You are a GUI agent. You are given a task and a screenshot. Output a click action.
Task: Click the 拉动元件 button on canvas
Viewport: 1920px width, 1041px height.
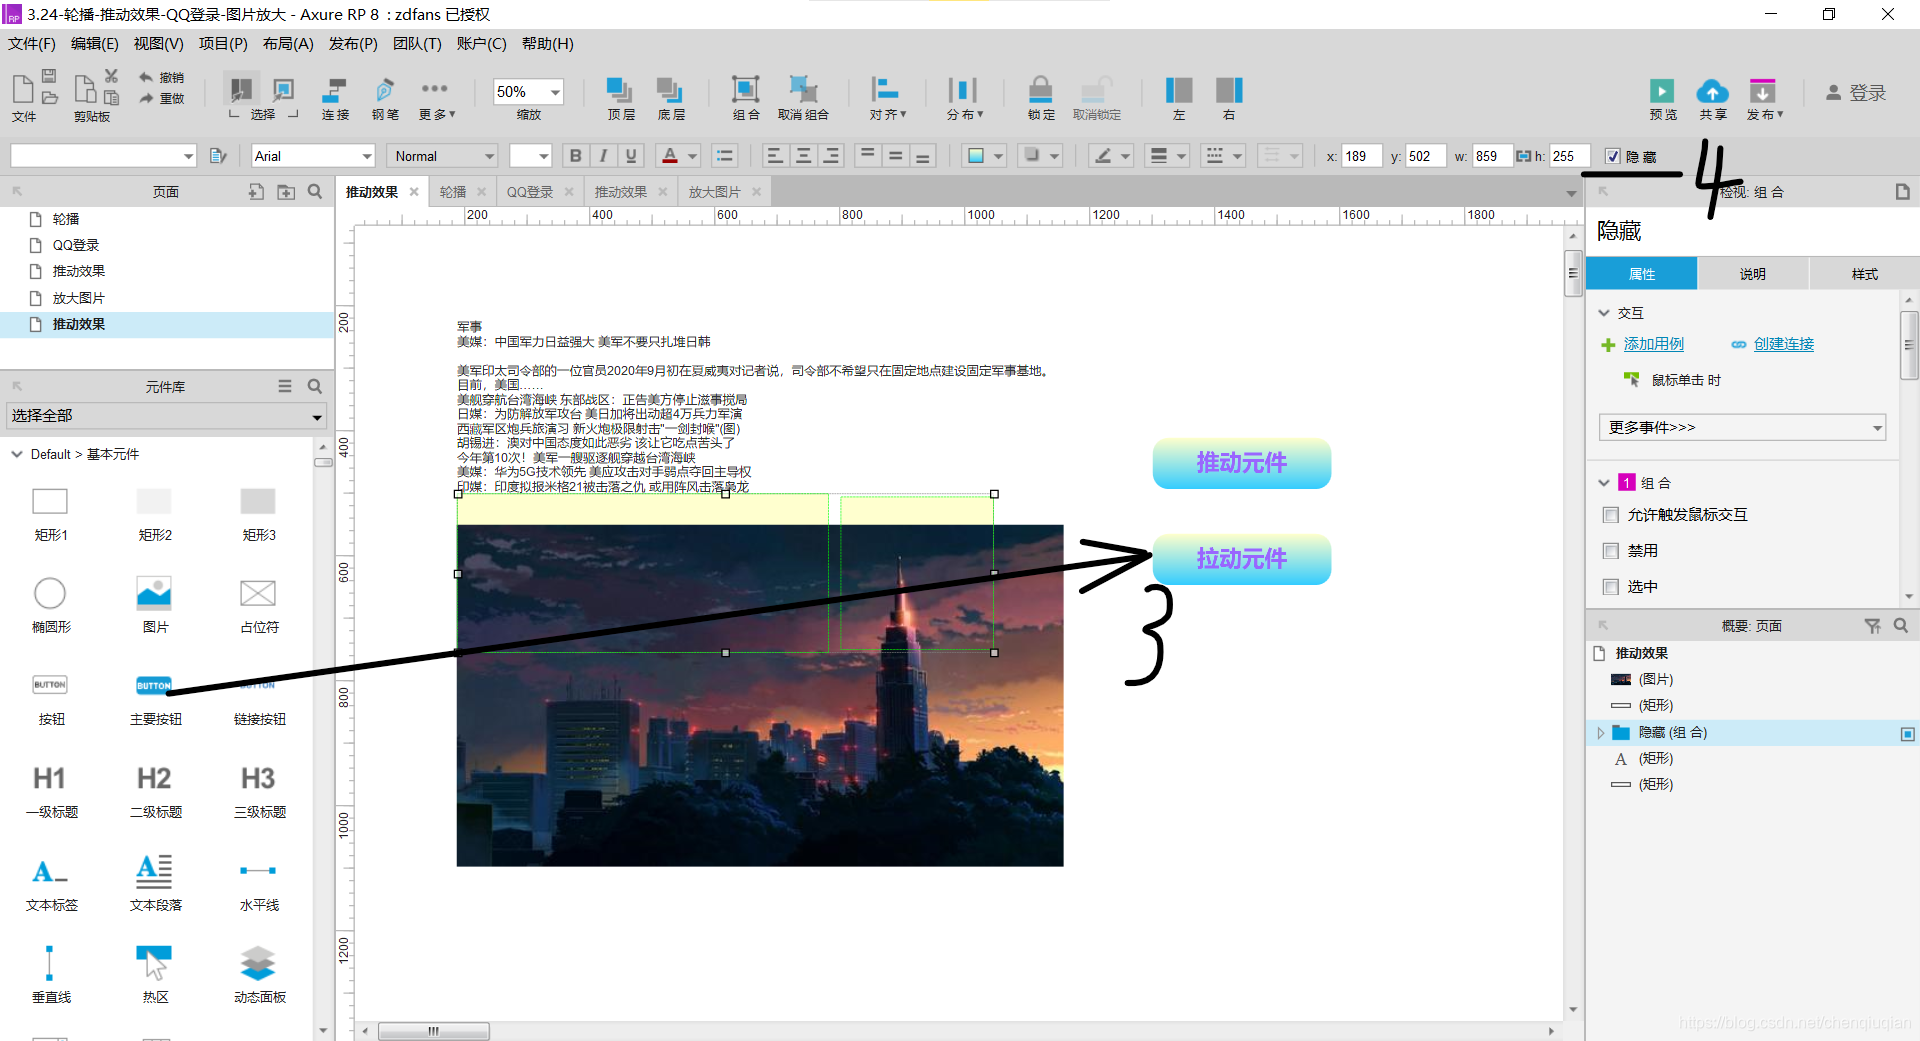click(1242, 559)
